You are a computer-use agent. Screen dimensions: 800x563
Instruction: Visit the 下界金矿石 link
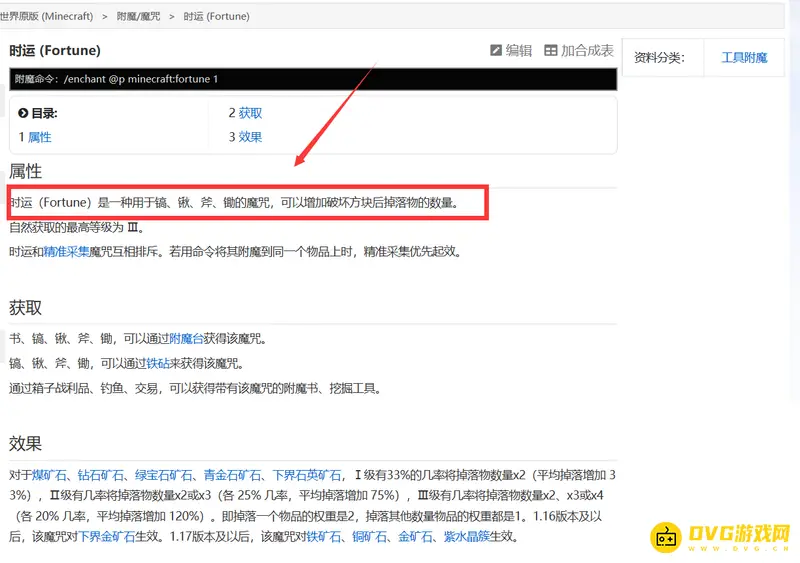pyautogui.click(x=106, y=537)
